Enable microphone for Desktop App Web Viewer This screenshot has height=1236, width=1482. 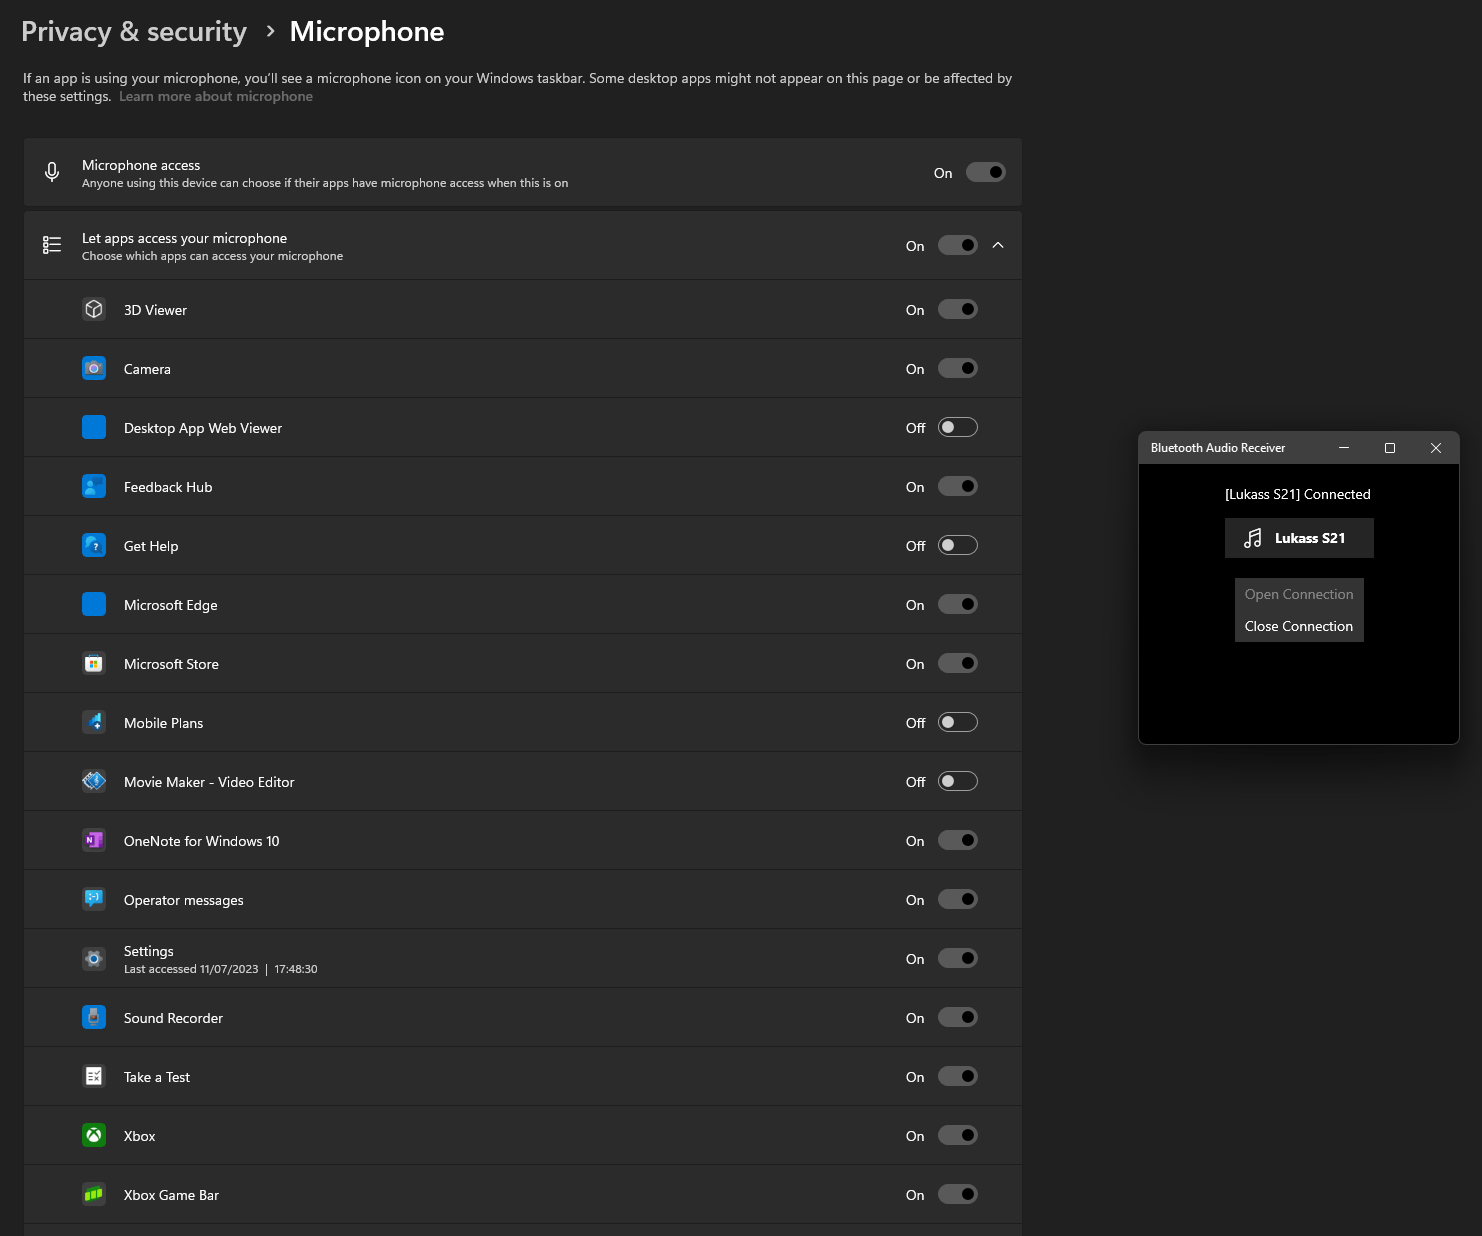[958, 427]
